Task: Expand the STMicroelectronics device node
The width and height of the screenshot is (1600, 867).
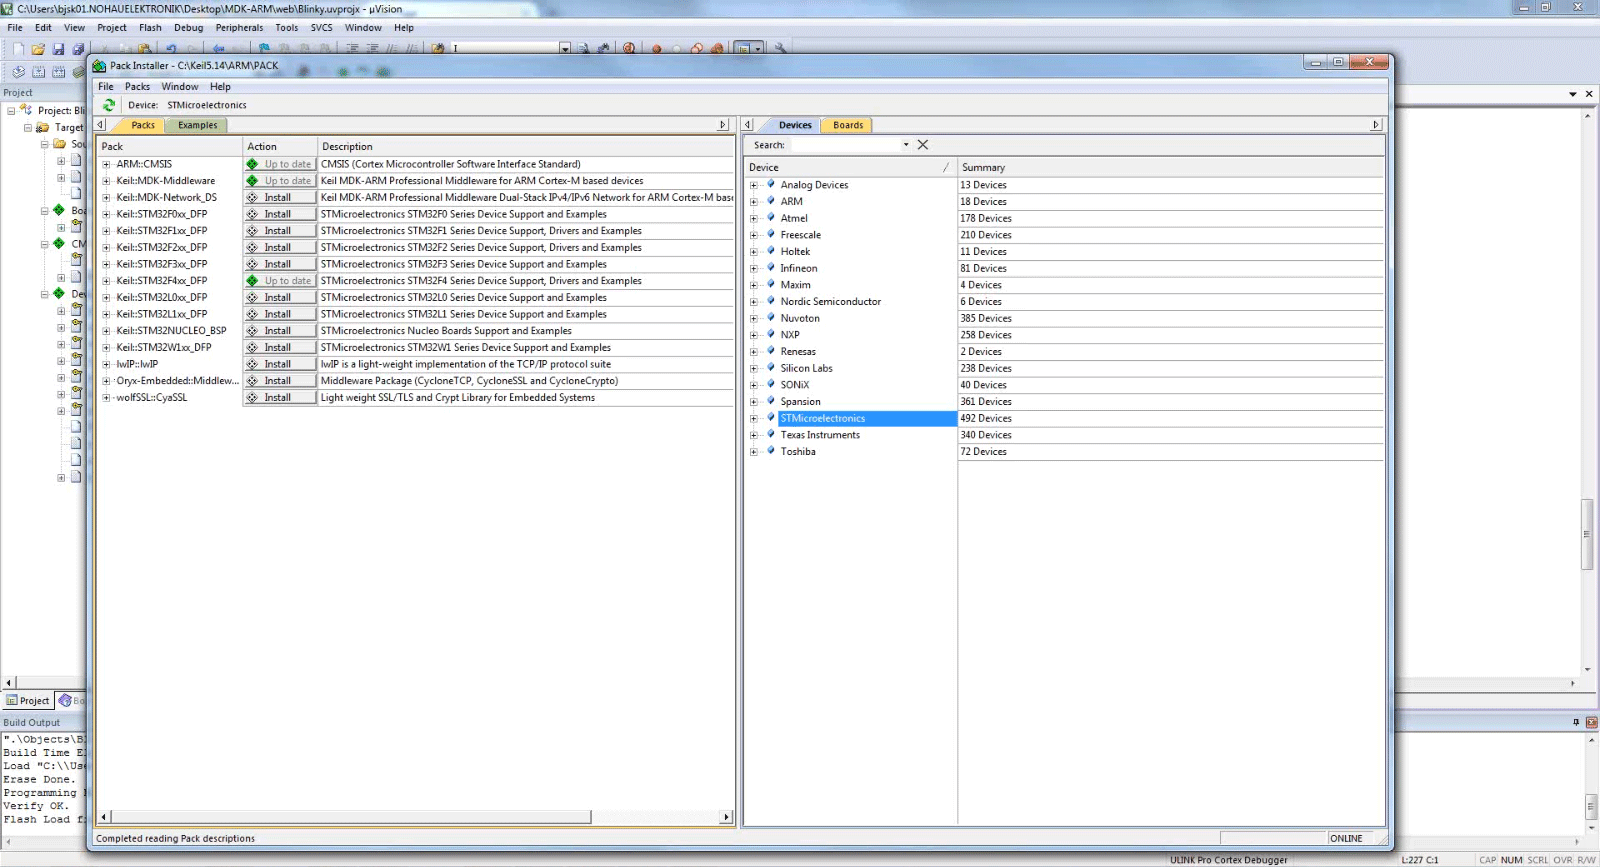Action: tap(754, 419)
